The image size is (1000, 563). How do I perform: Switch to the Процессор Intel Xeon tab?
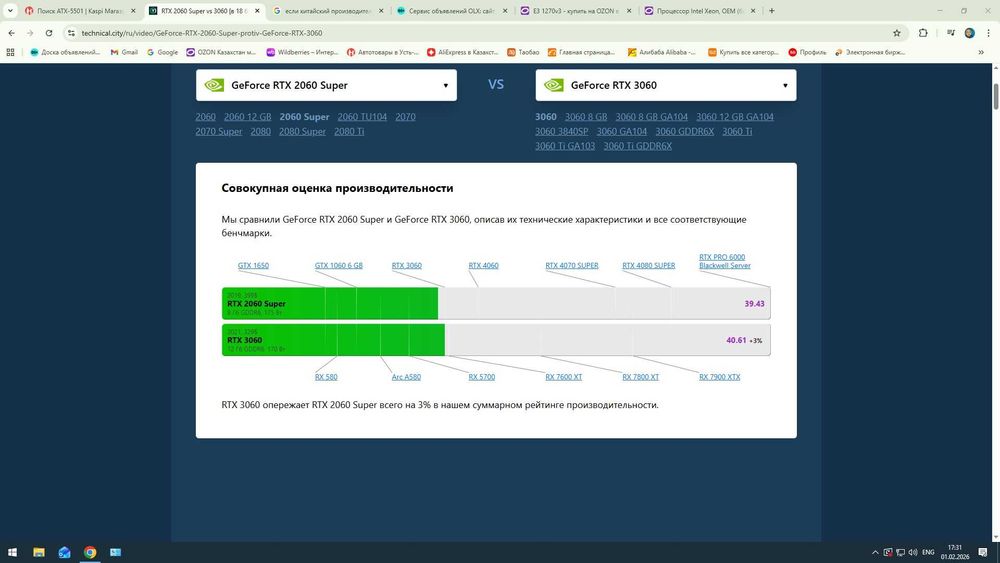[x=700, y=11]
